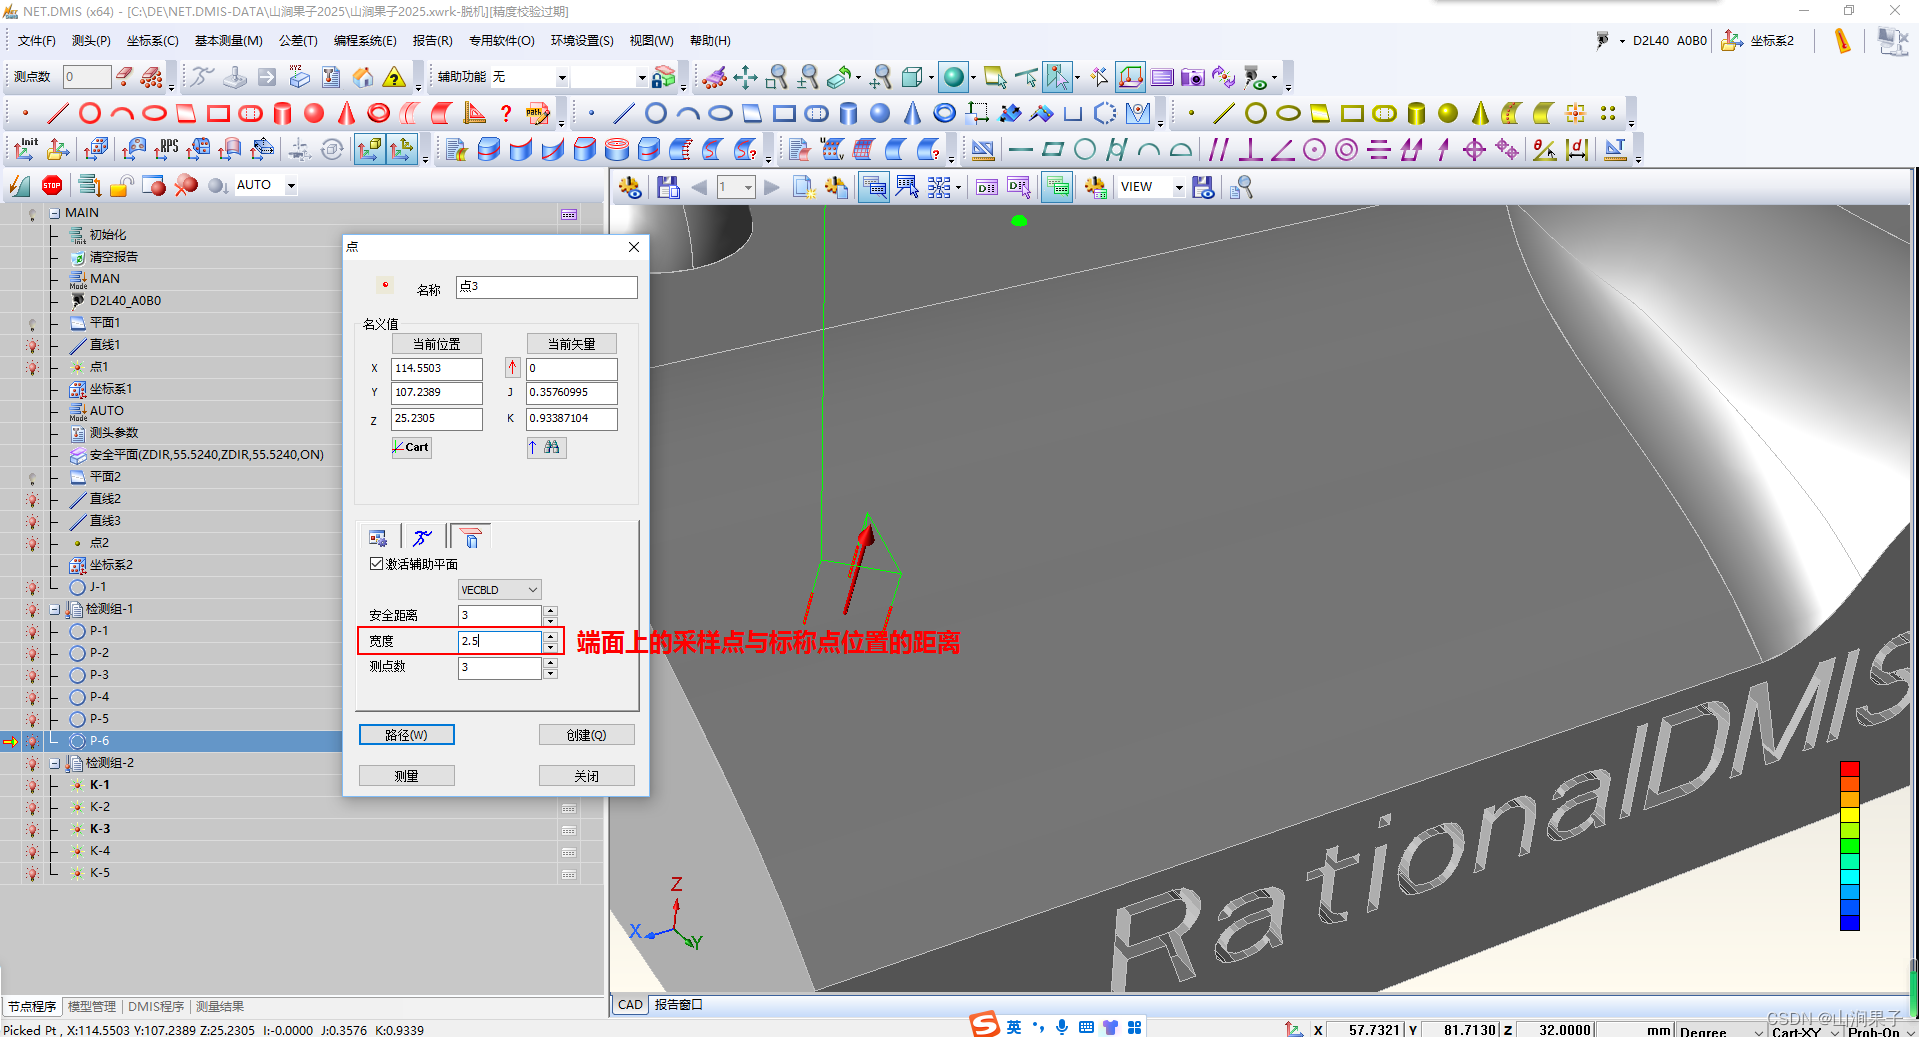Click the flip vector arrow button
Viewport: 1919px width, 1037px height.
coord(512,367)
